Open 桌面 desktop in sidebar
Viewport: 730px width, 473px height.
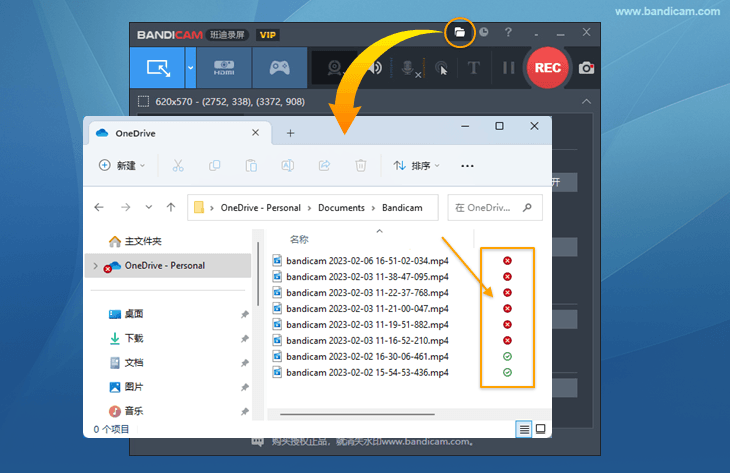coord(126,314)
